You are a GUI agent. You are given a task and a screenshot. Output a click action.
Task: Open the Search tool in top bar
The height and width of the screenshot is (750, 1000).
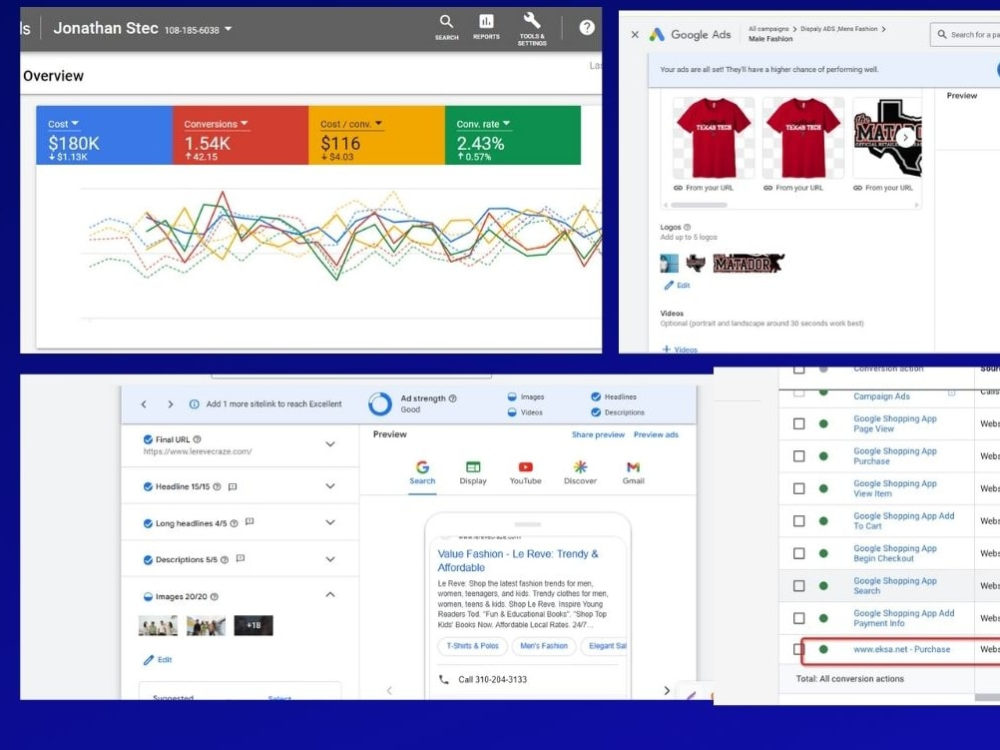coord(446,27)
